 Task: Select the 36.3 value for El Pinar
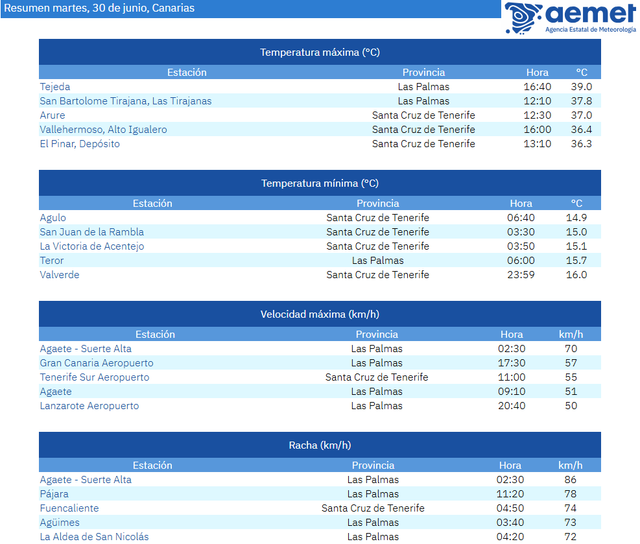[x=582, y=144]
